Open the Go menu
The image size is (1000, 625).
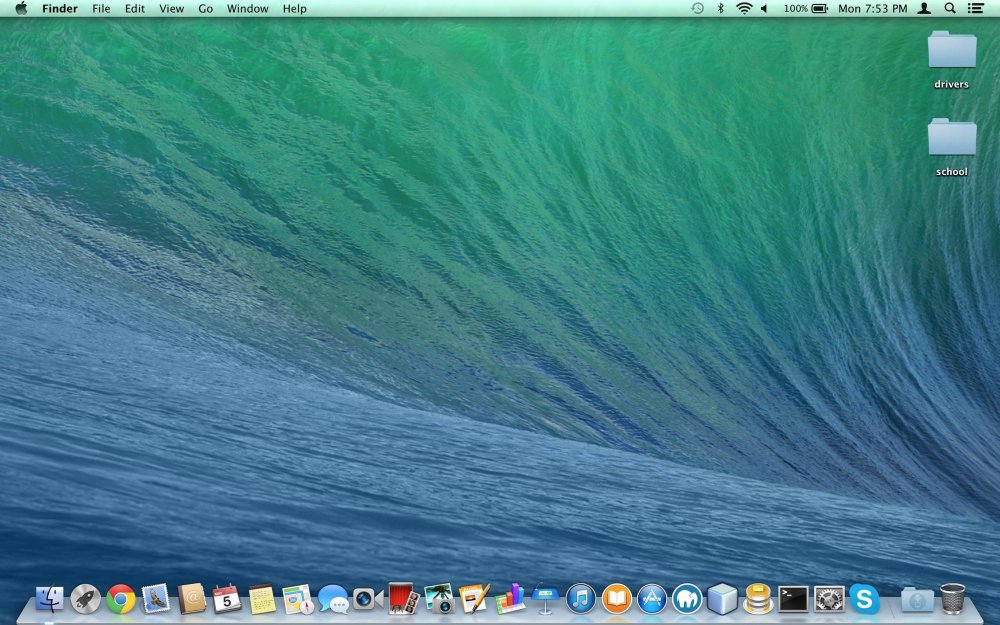click(205, 8)
